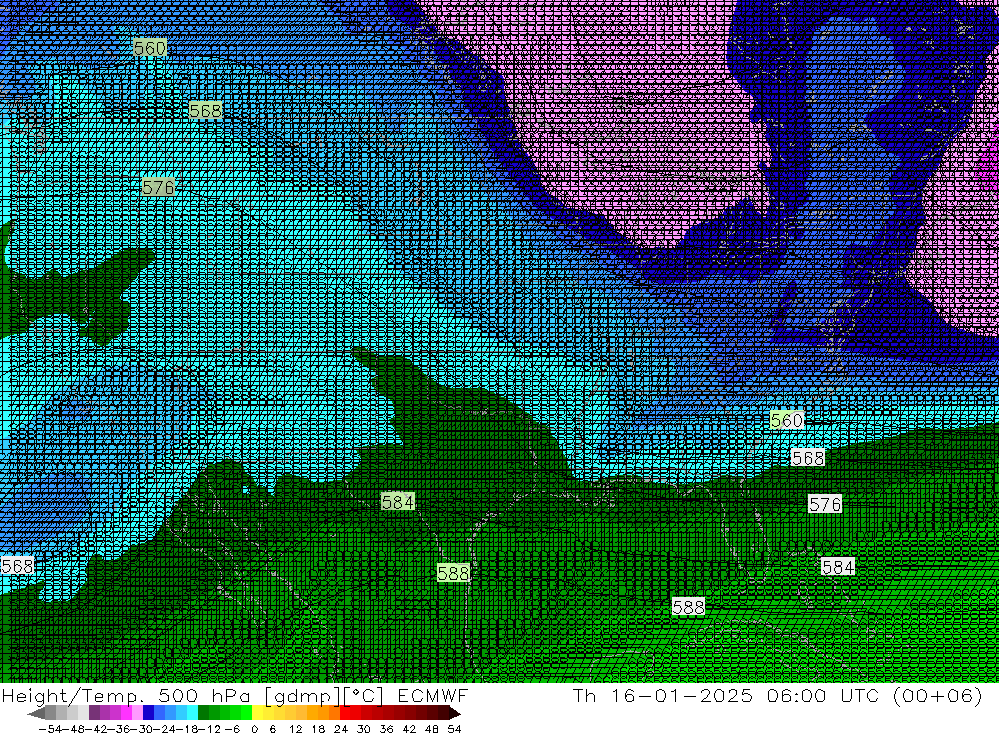Click the '36' legend value

[386, 729]
